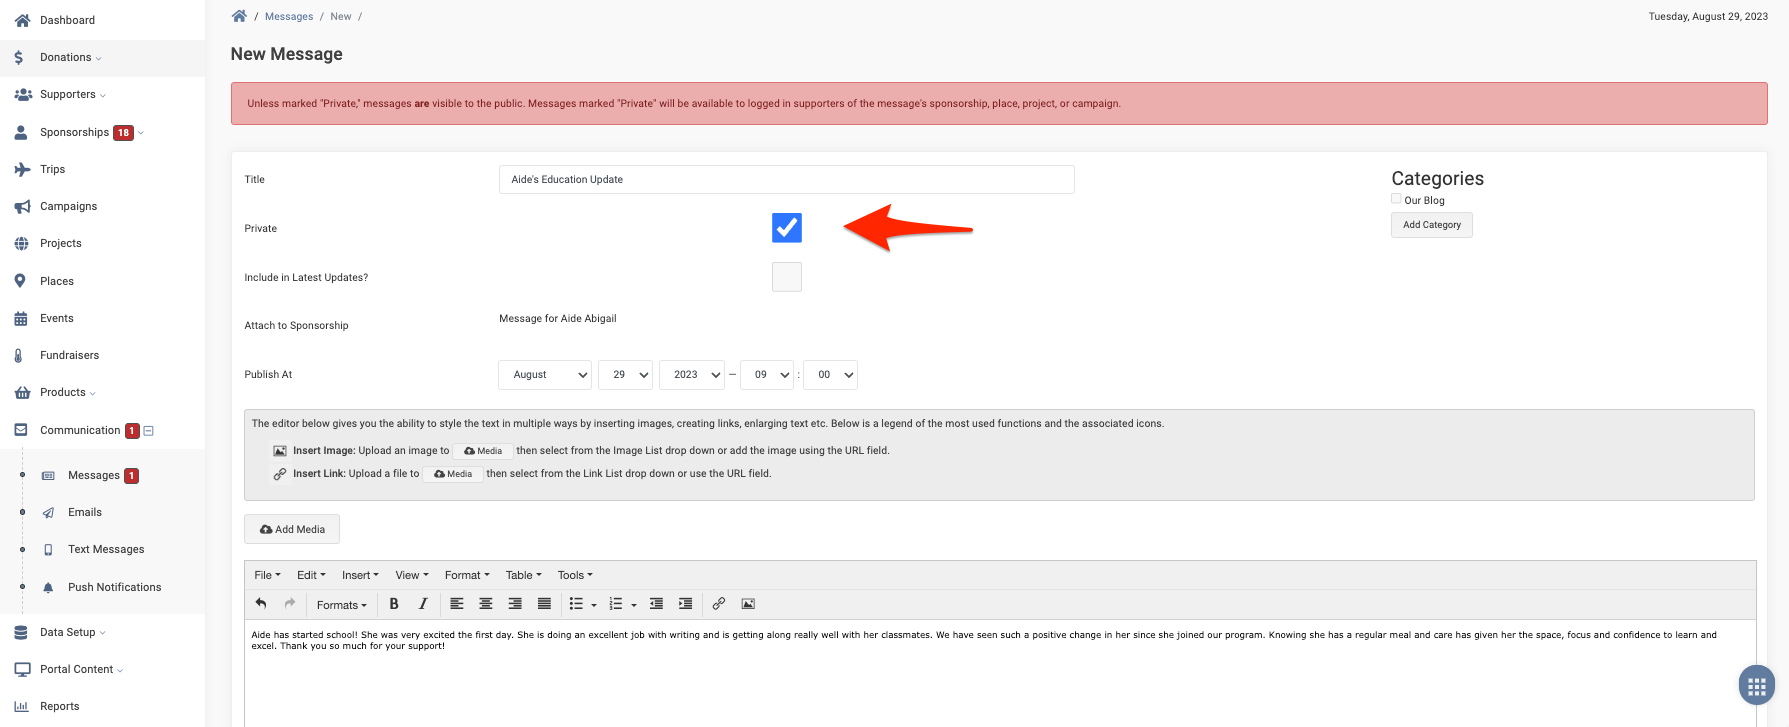Enable Include in Latest Updates checkbox
The image size is (1789, 727).
pyautogui.click(x=787, y=277)
